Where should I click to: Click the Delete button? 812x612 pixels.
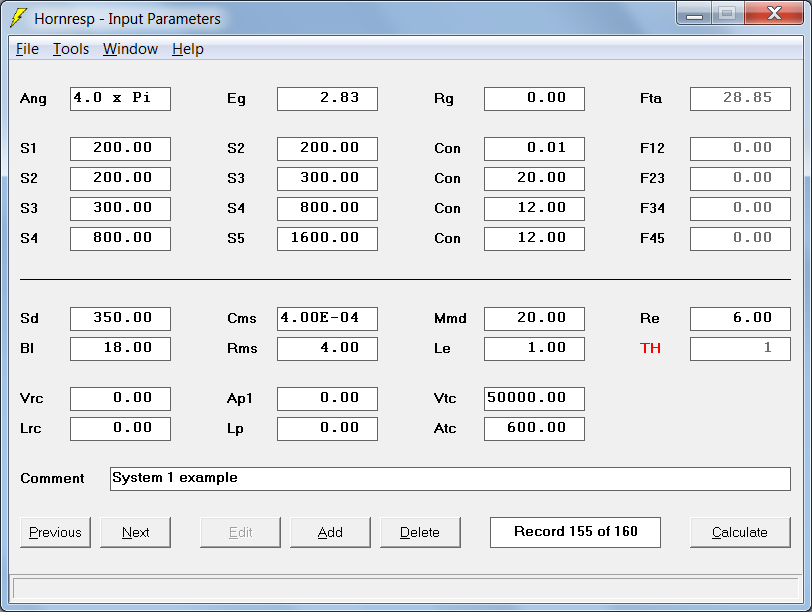pyautogui.click(x=420, y=532)
